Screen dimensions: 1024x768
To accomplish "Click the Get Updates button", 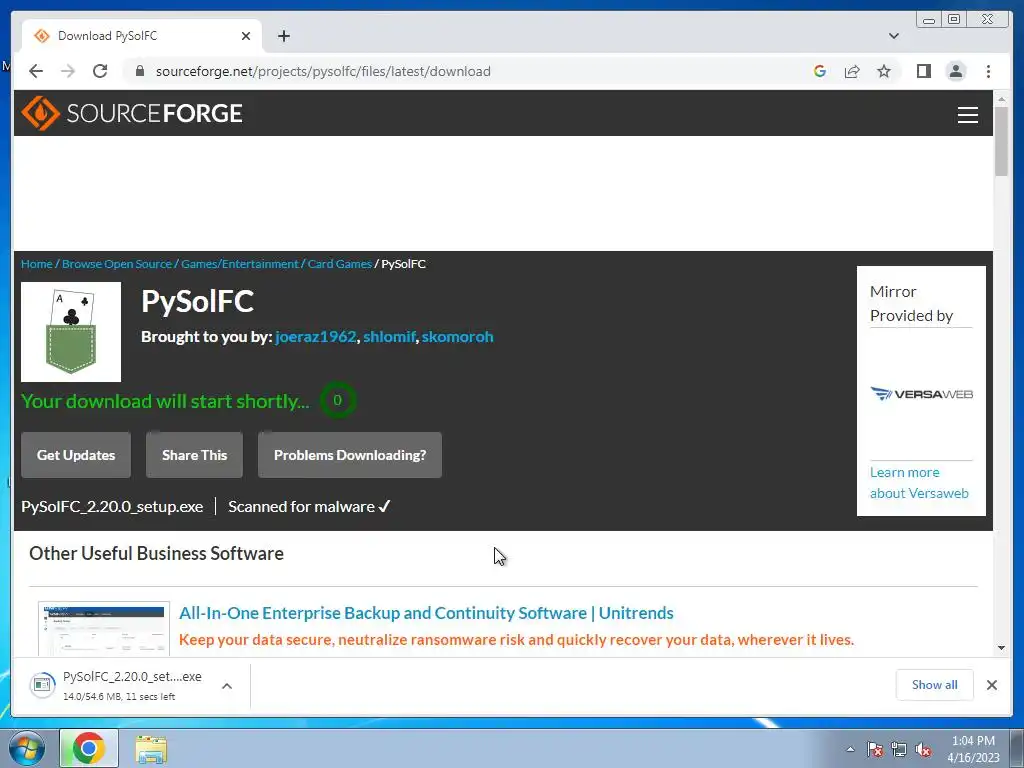I will click(76, 455).
